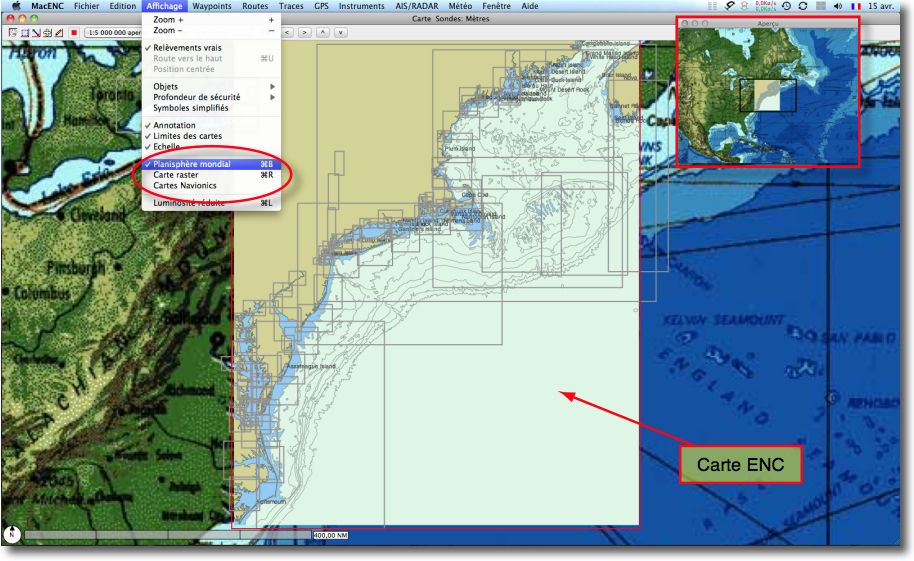914x561 pixels.
Task: Select the pencil annotation tool
Action: [59, 33]
